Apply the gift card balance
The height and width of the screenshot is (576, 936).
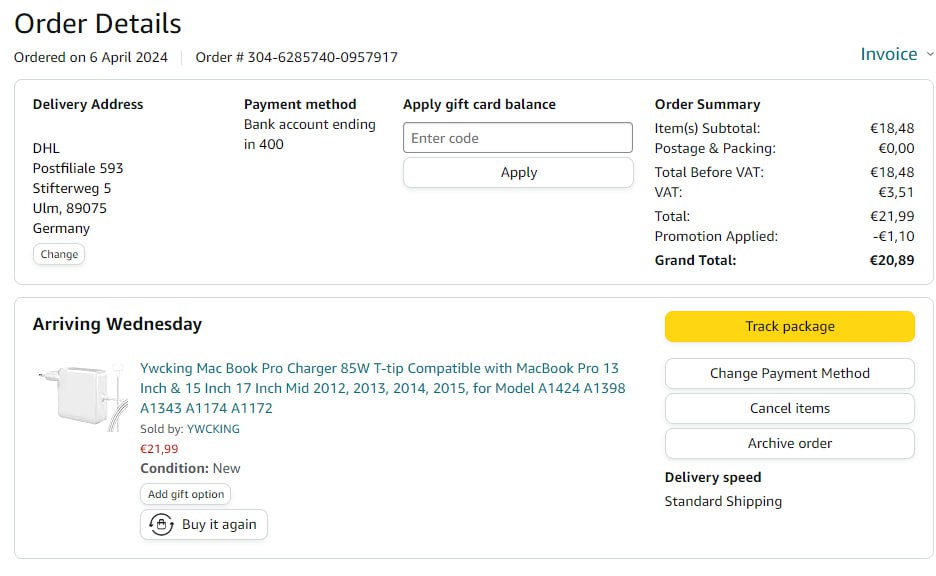click(518, 172)
